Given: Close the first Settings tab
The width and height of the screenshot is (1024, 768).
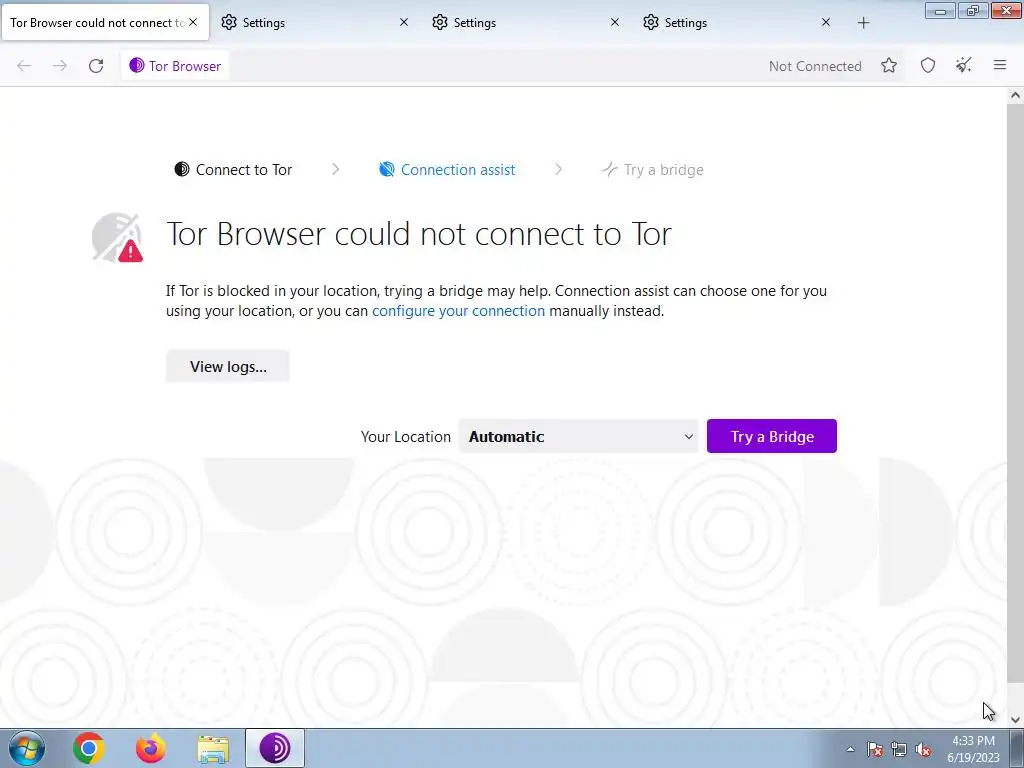Looking at the screenshot, I should click(404, 22).
